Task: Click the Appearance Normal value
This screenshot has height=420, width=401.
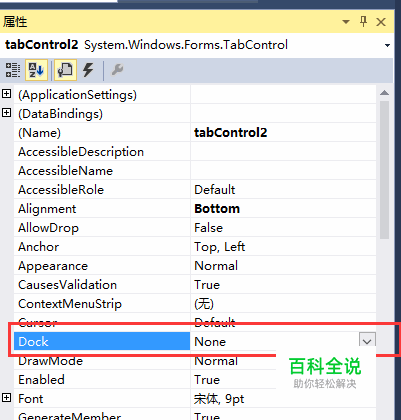Action: coord(216,266)
